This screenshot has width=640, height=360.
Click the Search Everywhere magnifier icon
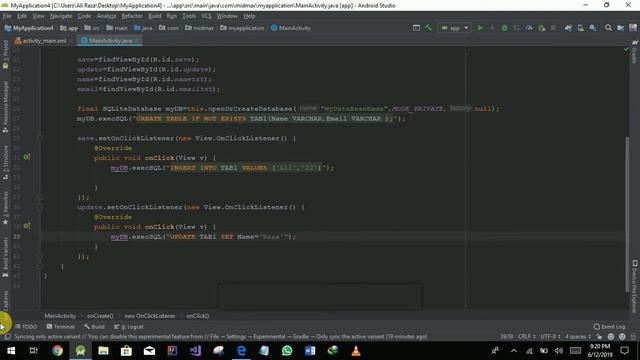(x=608, y=28)
